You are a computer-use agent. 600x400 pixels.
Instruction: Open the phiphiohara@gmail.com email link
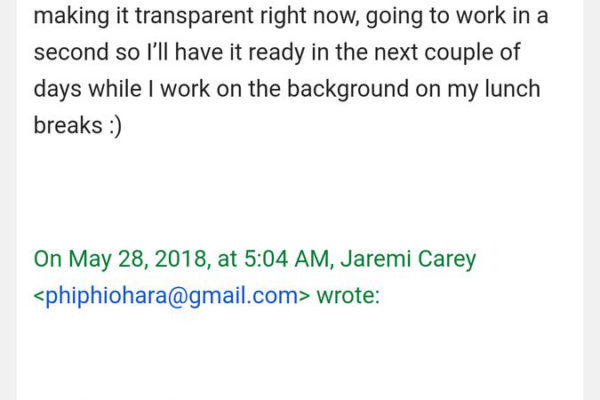pos(171,297)
